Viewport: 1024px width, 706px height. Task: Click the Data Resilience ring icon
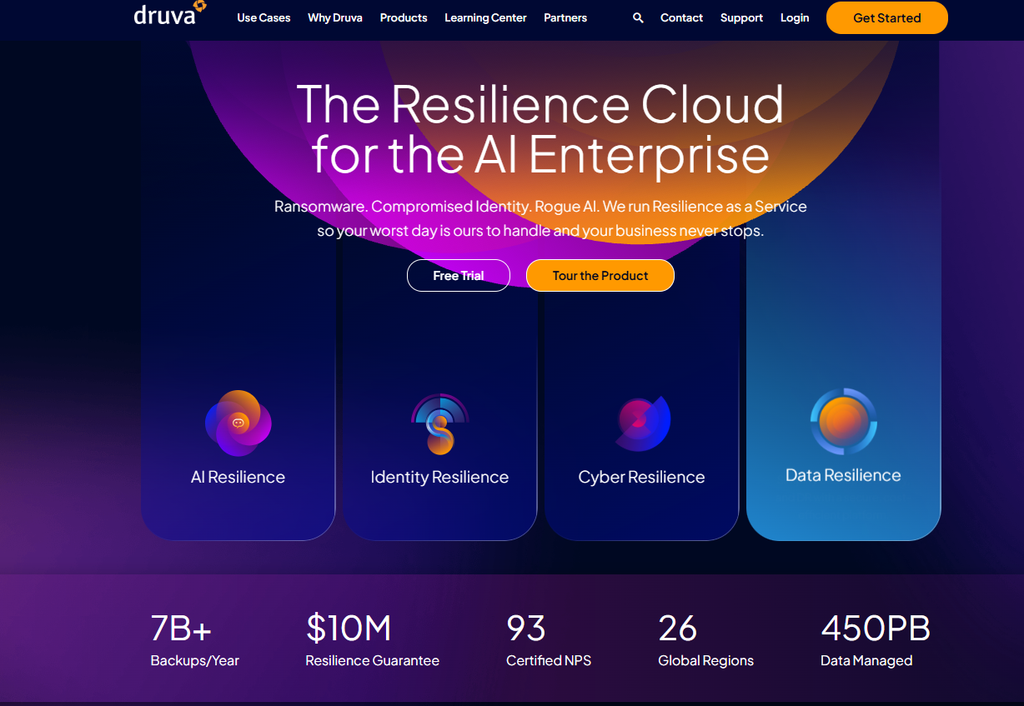coord(844,421)
